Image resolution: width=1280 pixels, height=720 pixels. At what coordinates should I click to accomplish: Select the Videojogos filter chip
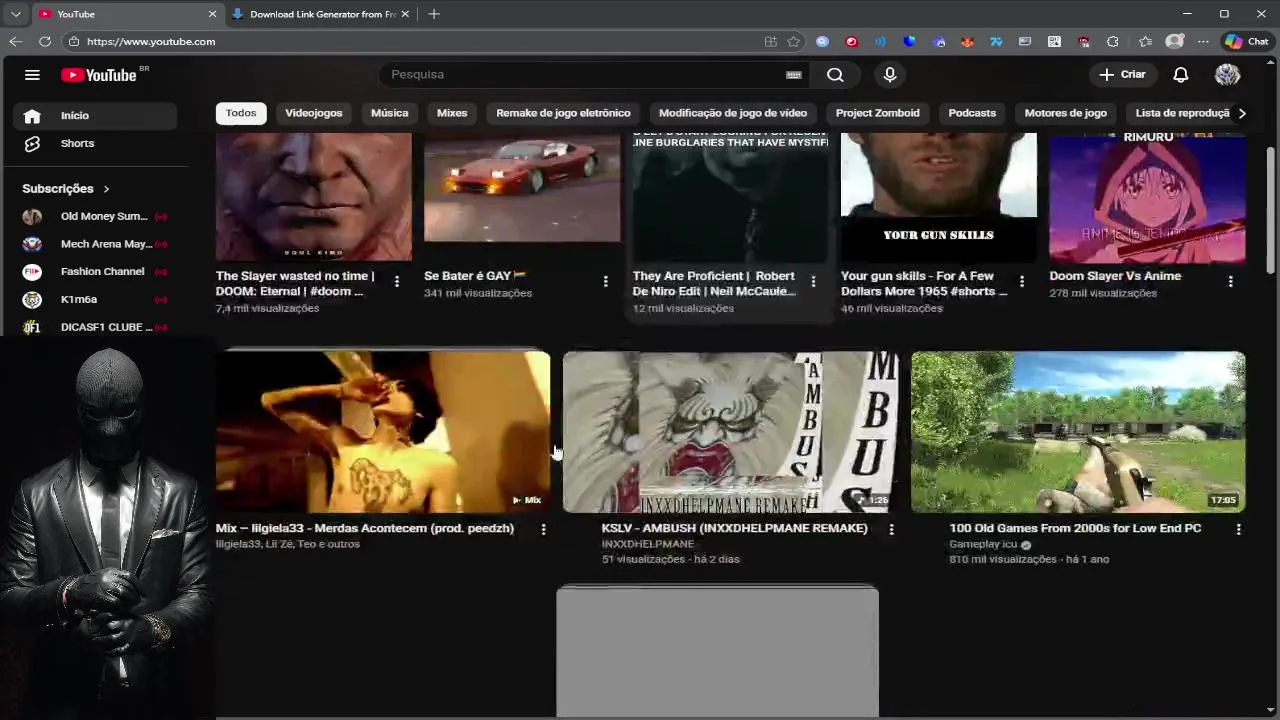pyautogui.click(x=314, y=113)
